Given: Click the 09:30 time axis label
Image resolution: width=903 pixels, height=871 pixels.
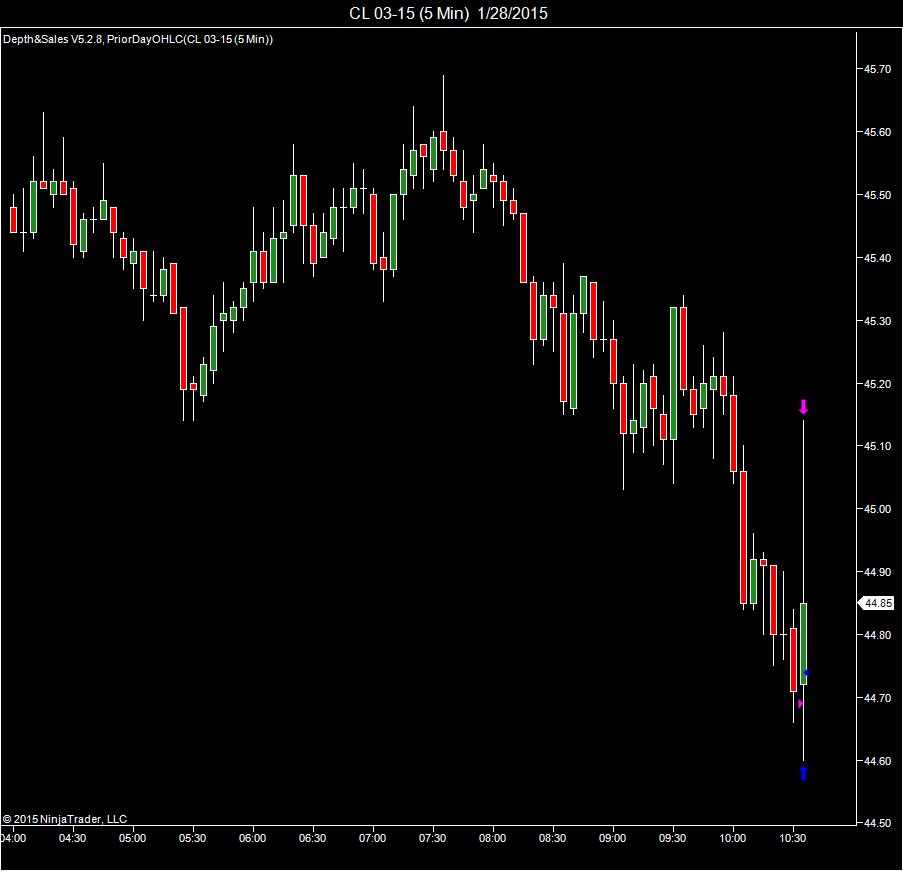Looking at the screenshot, I should coord(672,838).
